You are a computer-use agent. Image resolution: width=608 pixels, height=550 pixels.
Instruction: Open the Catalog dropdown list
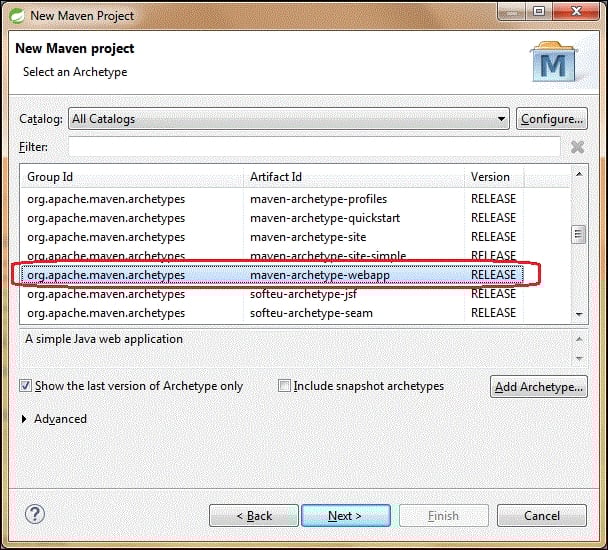(x=501, y=119)
